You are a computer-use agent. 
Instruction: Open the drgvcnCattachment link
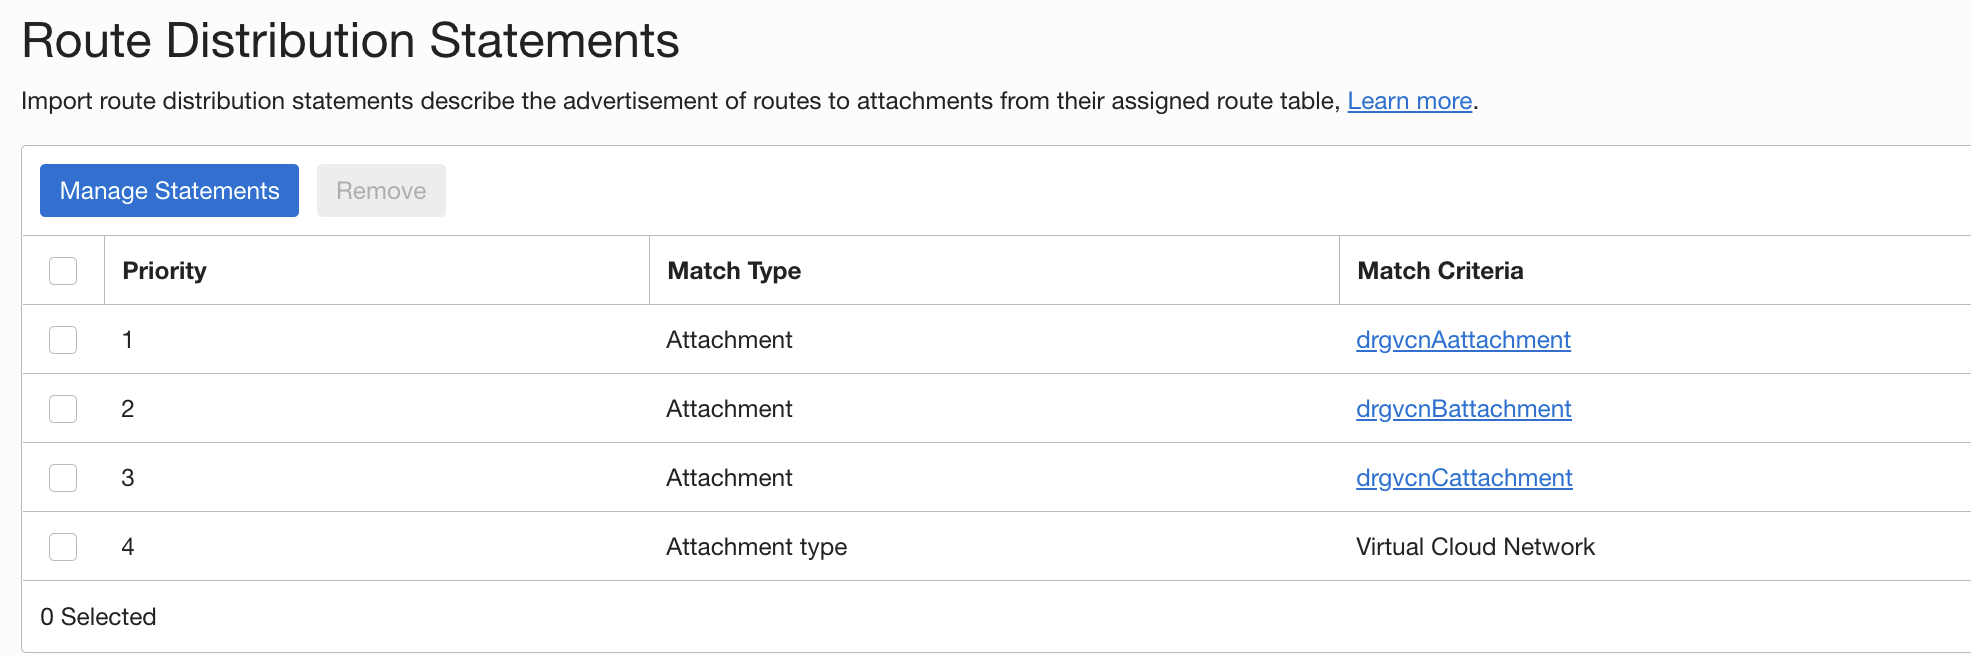click(1464, 478)
